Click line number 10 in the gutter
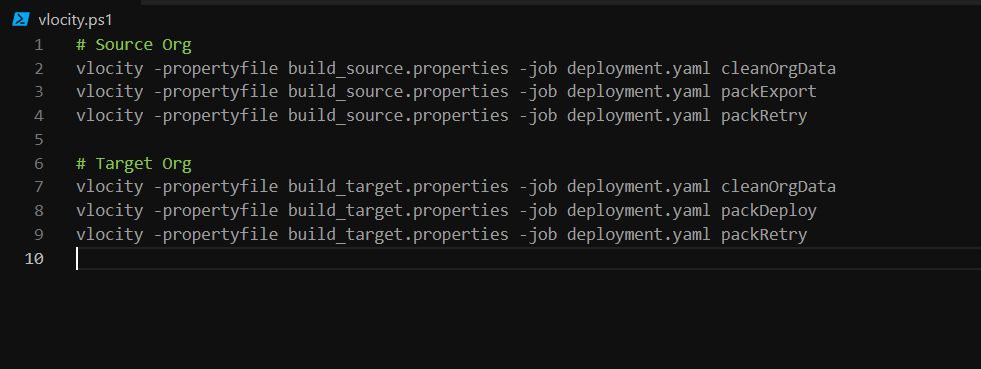 click(34, 258)
